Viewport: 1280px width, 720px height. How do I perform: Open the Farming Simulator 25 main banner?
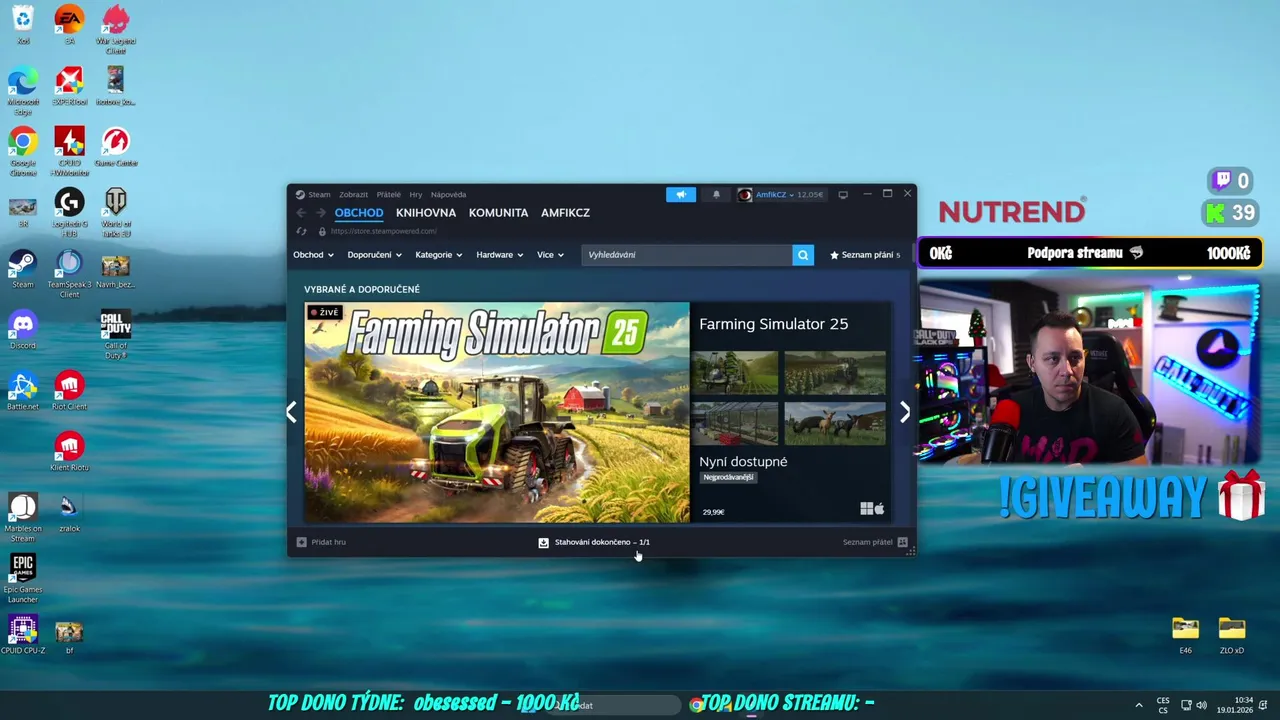point(497,413)
